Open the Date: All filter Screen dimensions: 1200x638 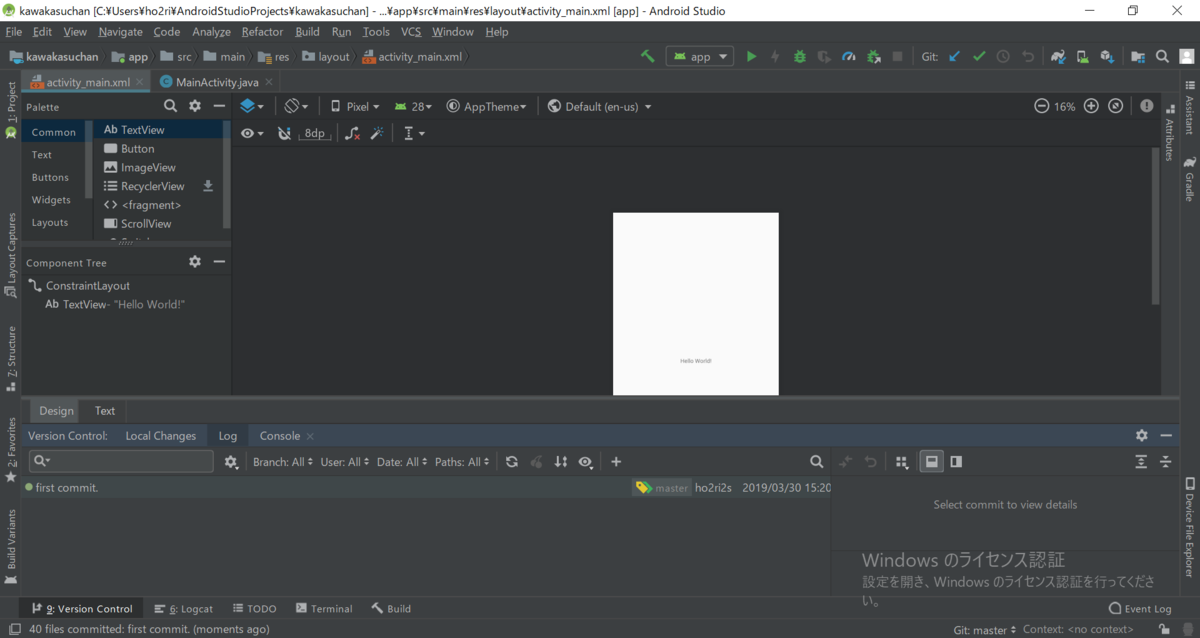pos(402,462)
